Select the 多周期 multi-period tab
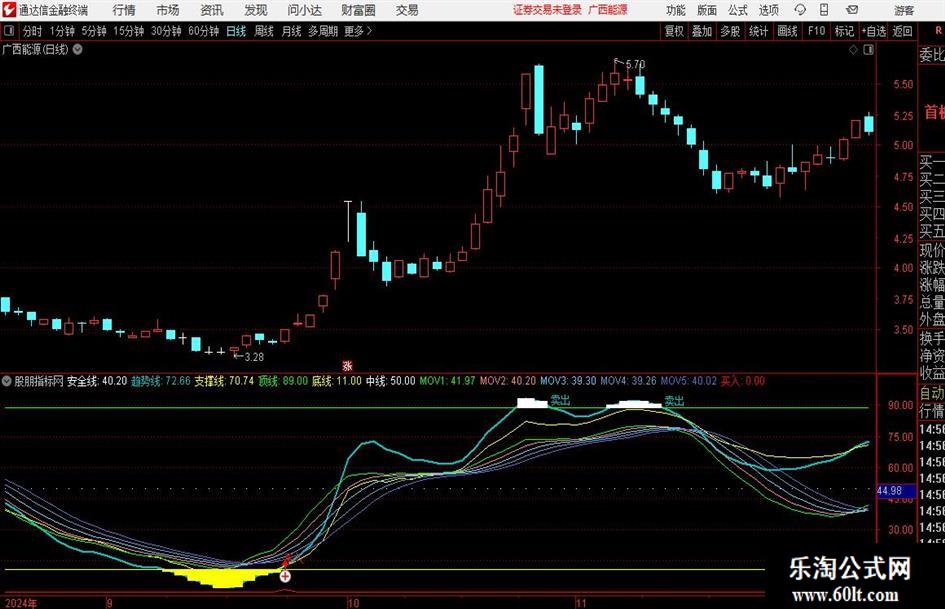The image size is (945, 609). [x=323, y=31]
